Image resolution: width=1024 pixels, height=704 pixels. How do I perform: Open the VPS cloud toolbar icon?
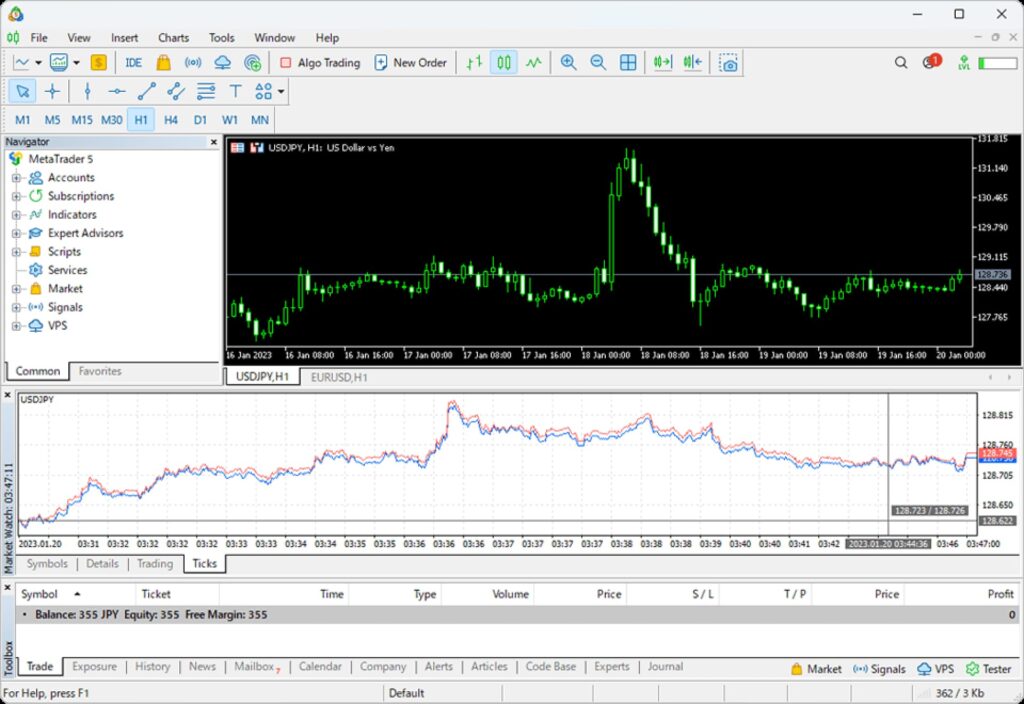pyautogui.click(x=223, y=63)
